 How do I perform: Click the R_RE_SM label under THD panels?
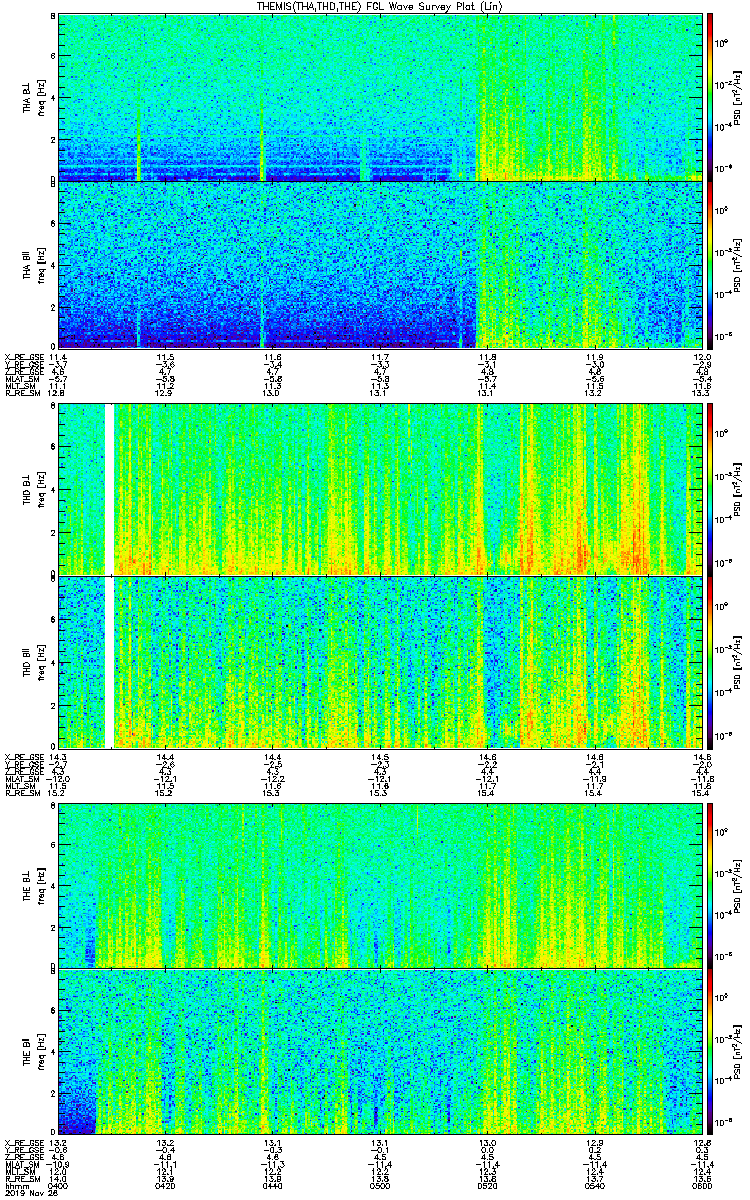tap(21, 793)
